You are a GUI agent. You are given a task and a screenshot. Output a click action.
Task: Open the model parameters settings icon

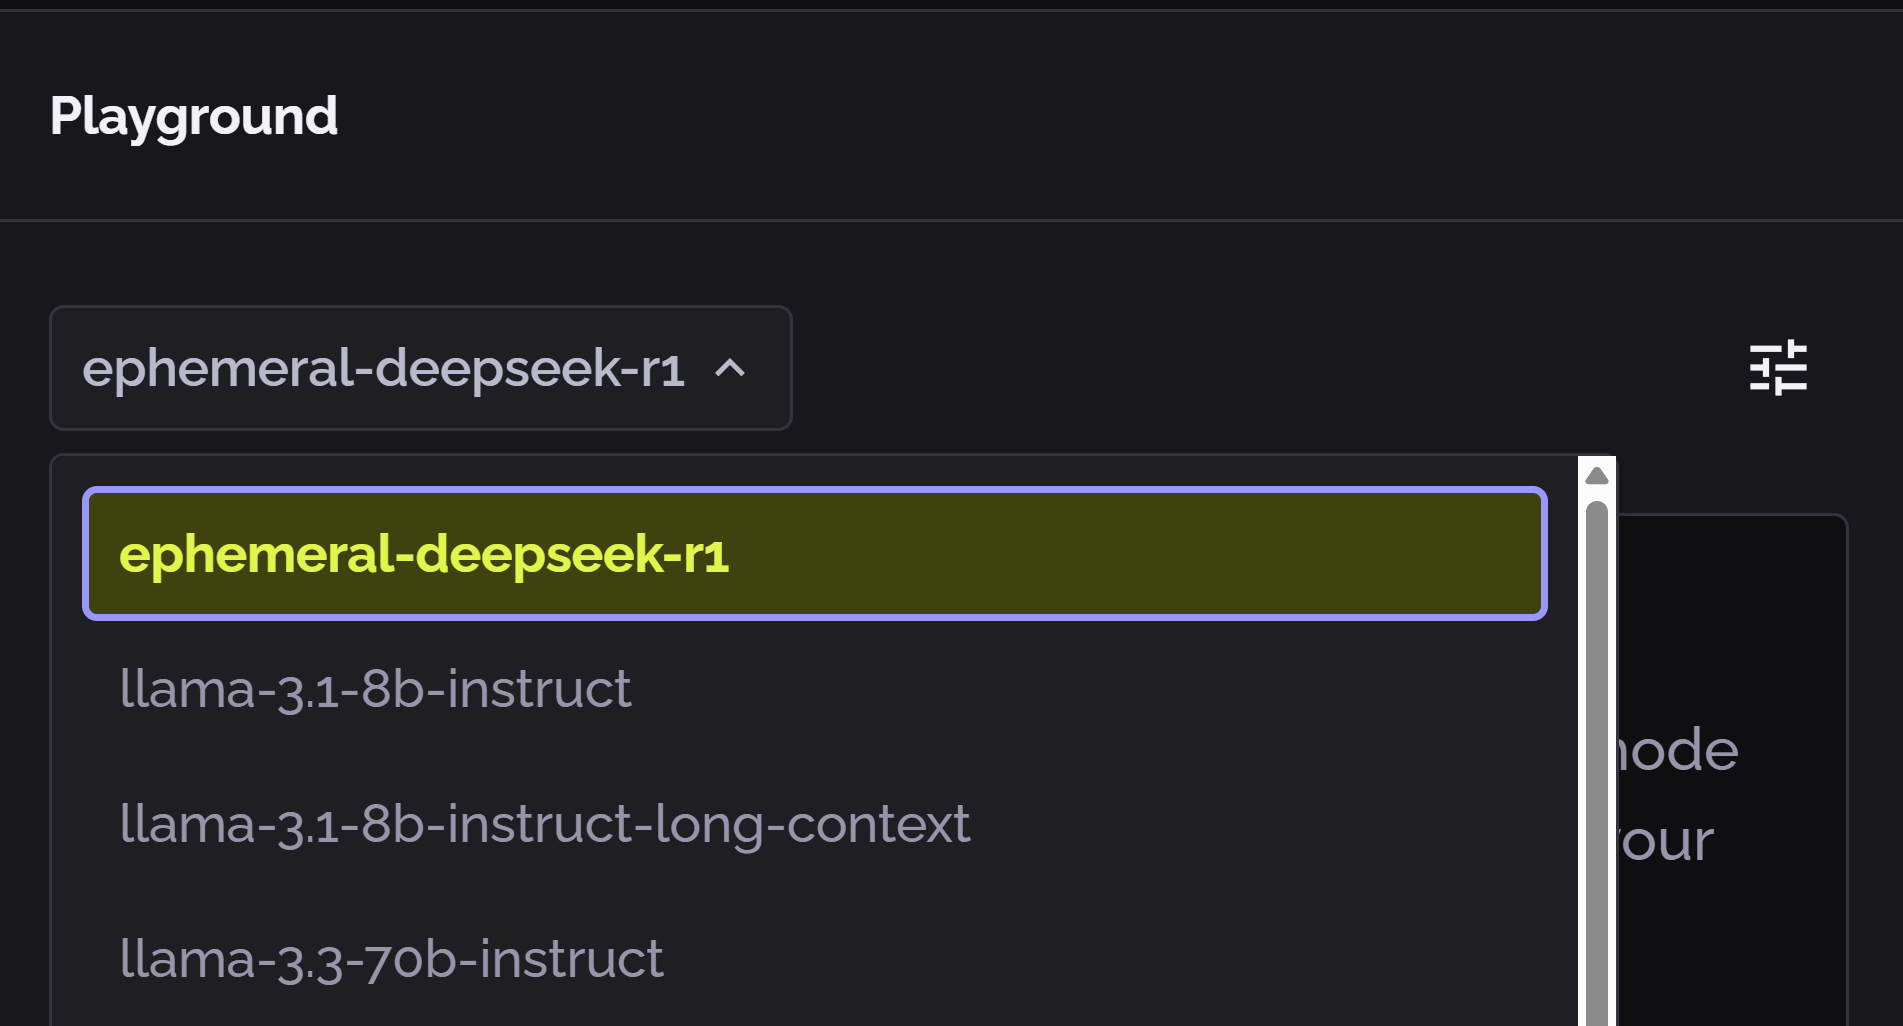[x=1779, y=367]
